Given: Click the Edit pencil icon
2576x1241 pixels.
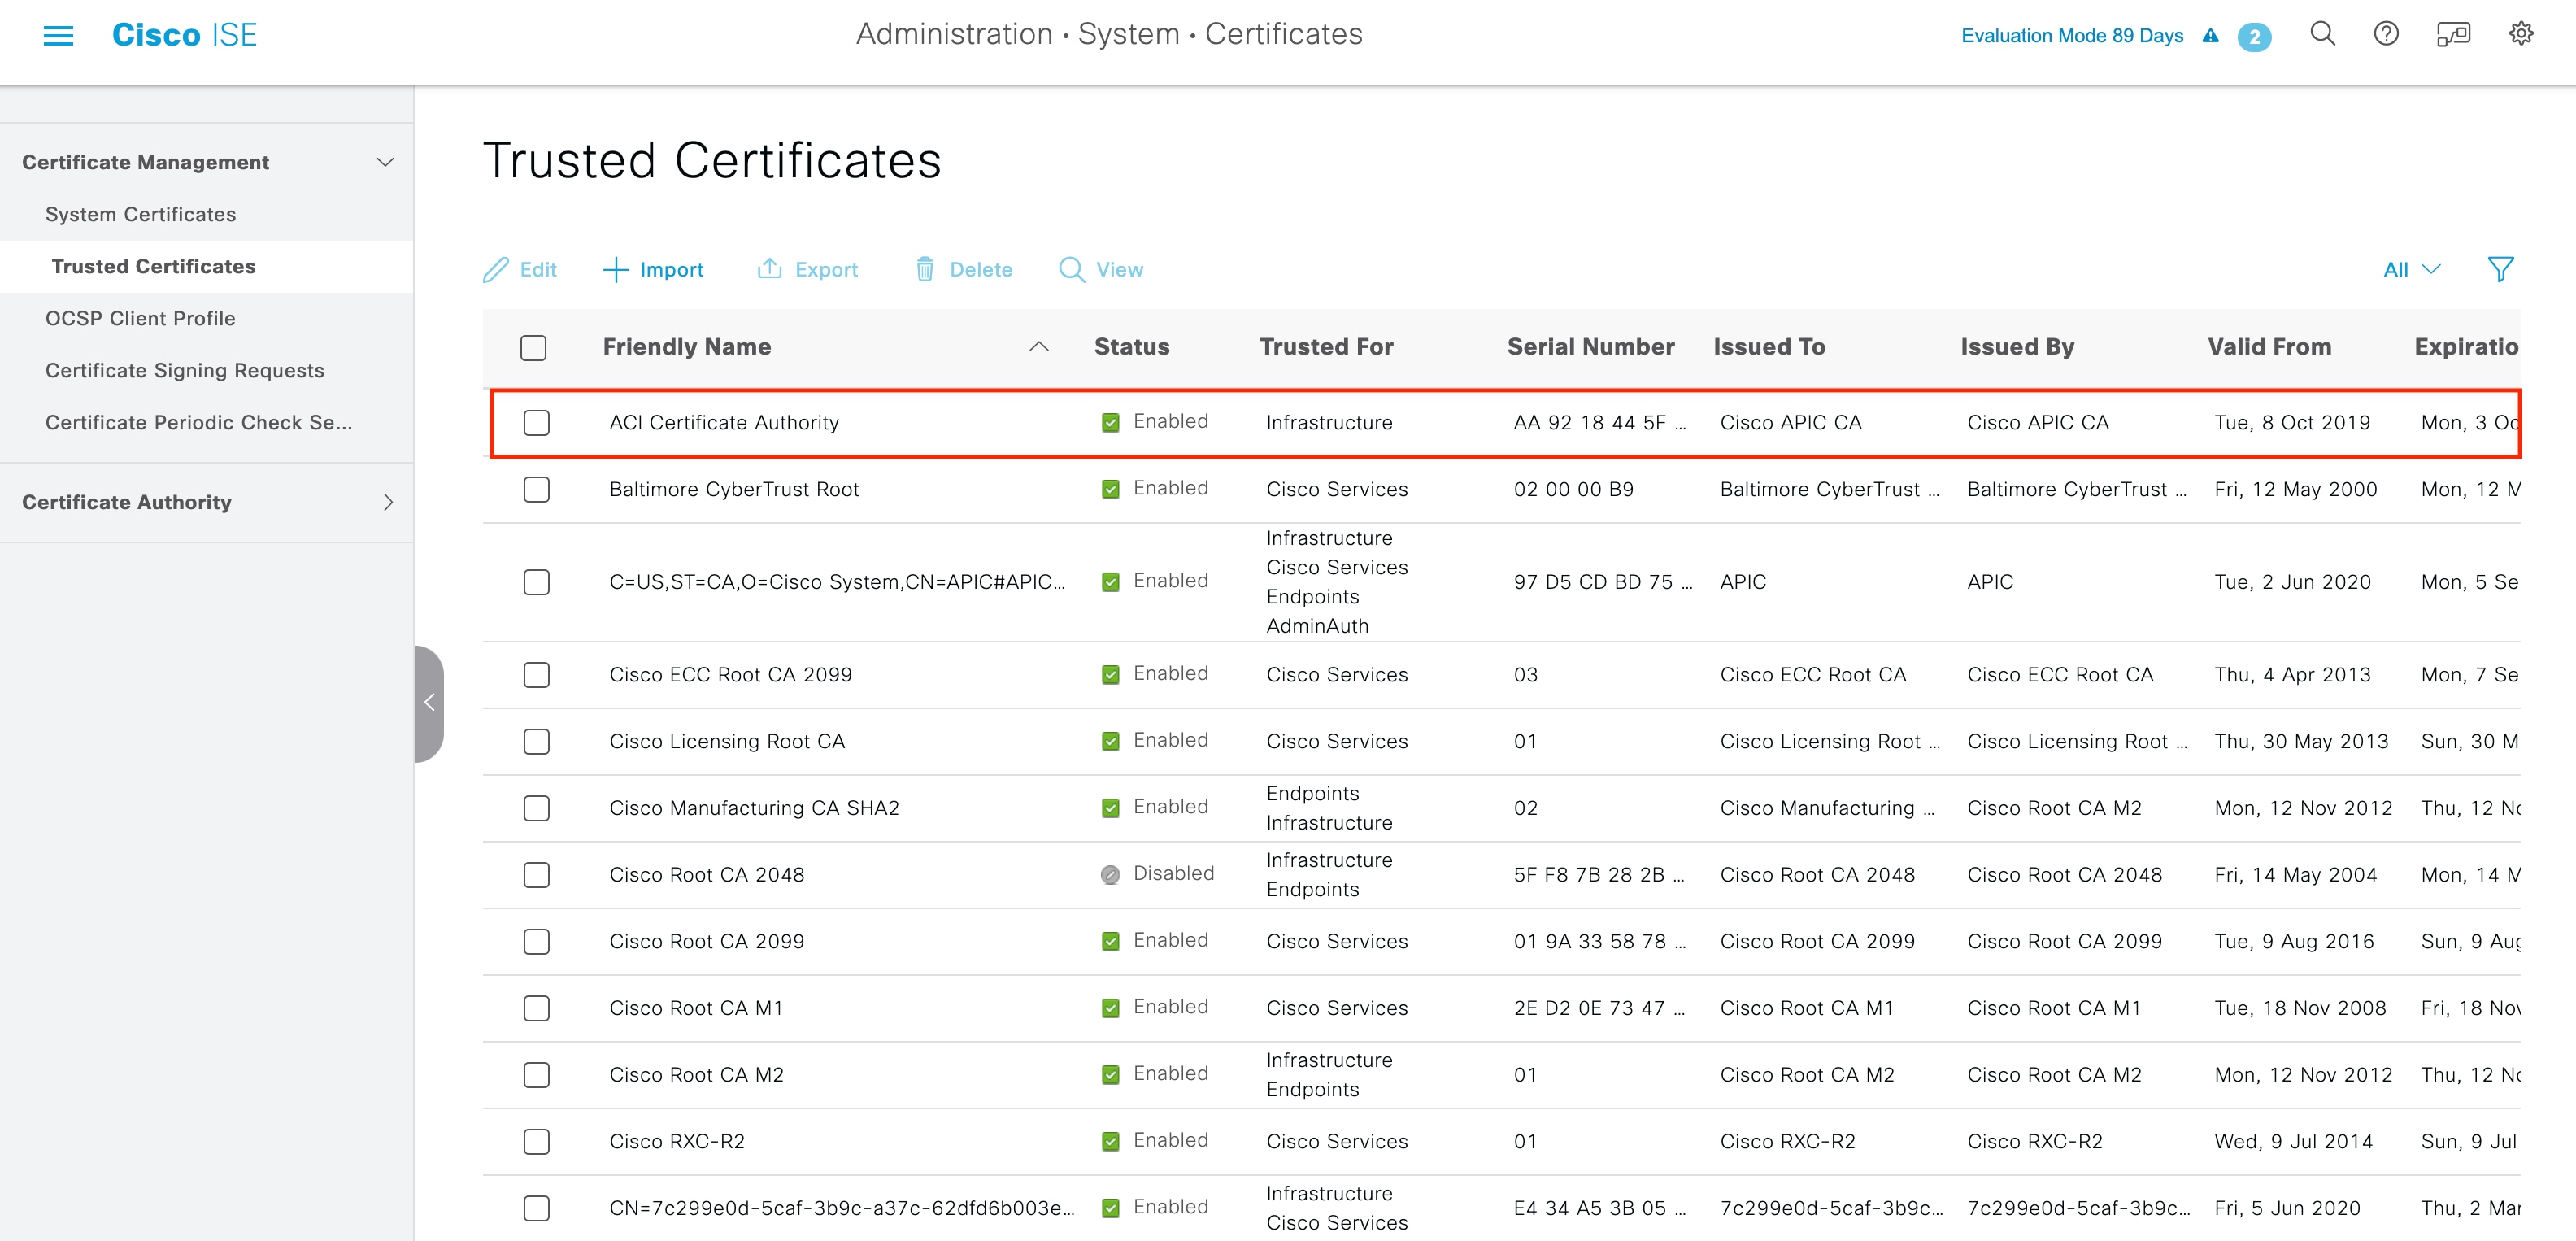Looking at the screenshot, I should [x=496, y=269].
